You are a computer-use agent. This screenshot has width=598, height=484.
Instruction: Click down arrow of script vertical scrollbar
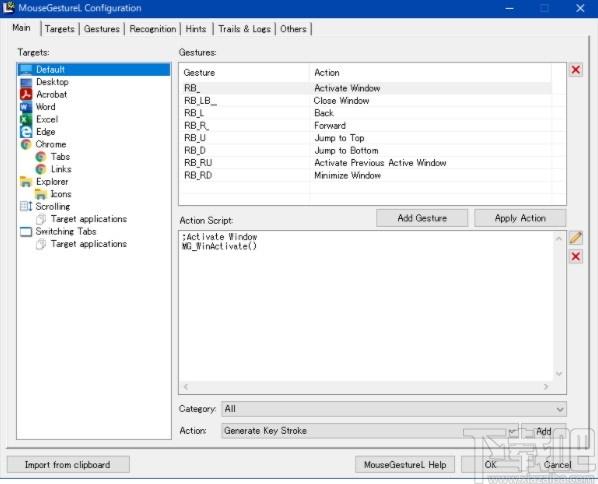559,374
